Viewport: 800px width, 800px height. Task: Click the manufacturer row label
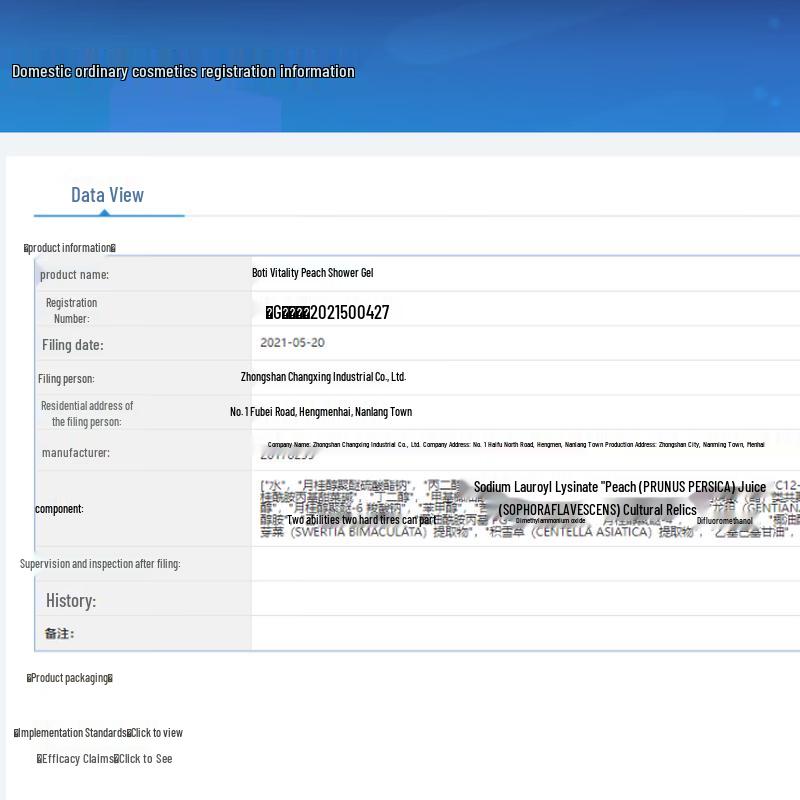pos(76,453)
